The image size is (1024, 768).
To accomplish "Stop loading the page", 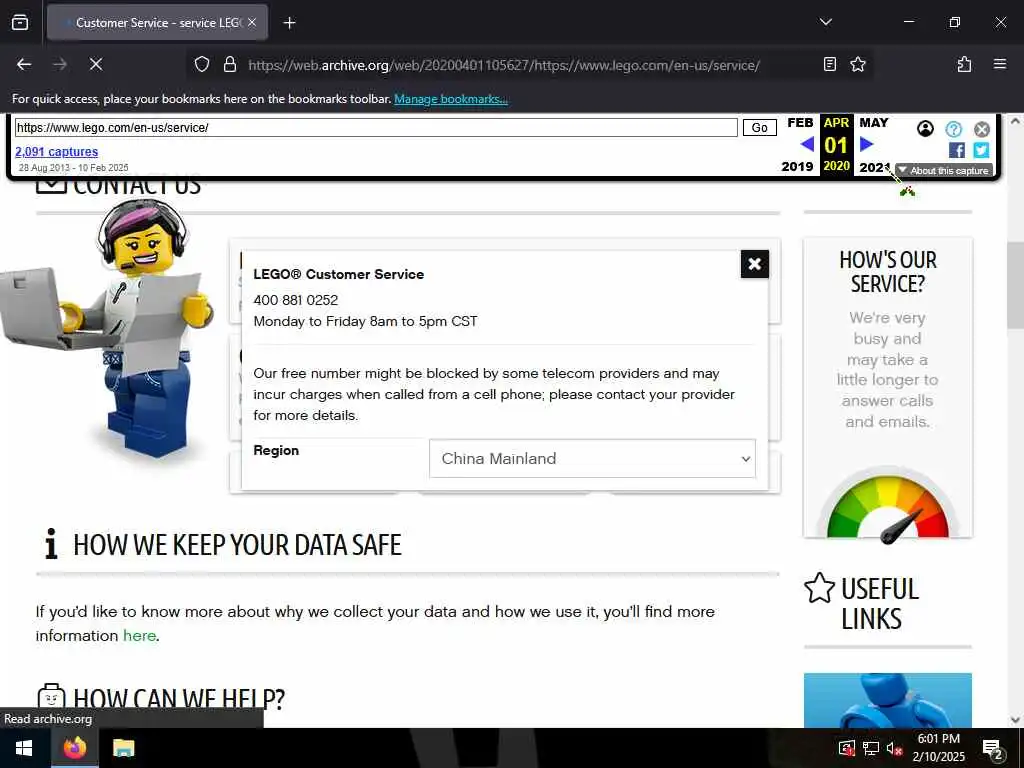I will click(96, 64).
